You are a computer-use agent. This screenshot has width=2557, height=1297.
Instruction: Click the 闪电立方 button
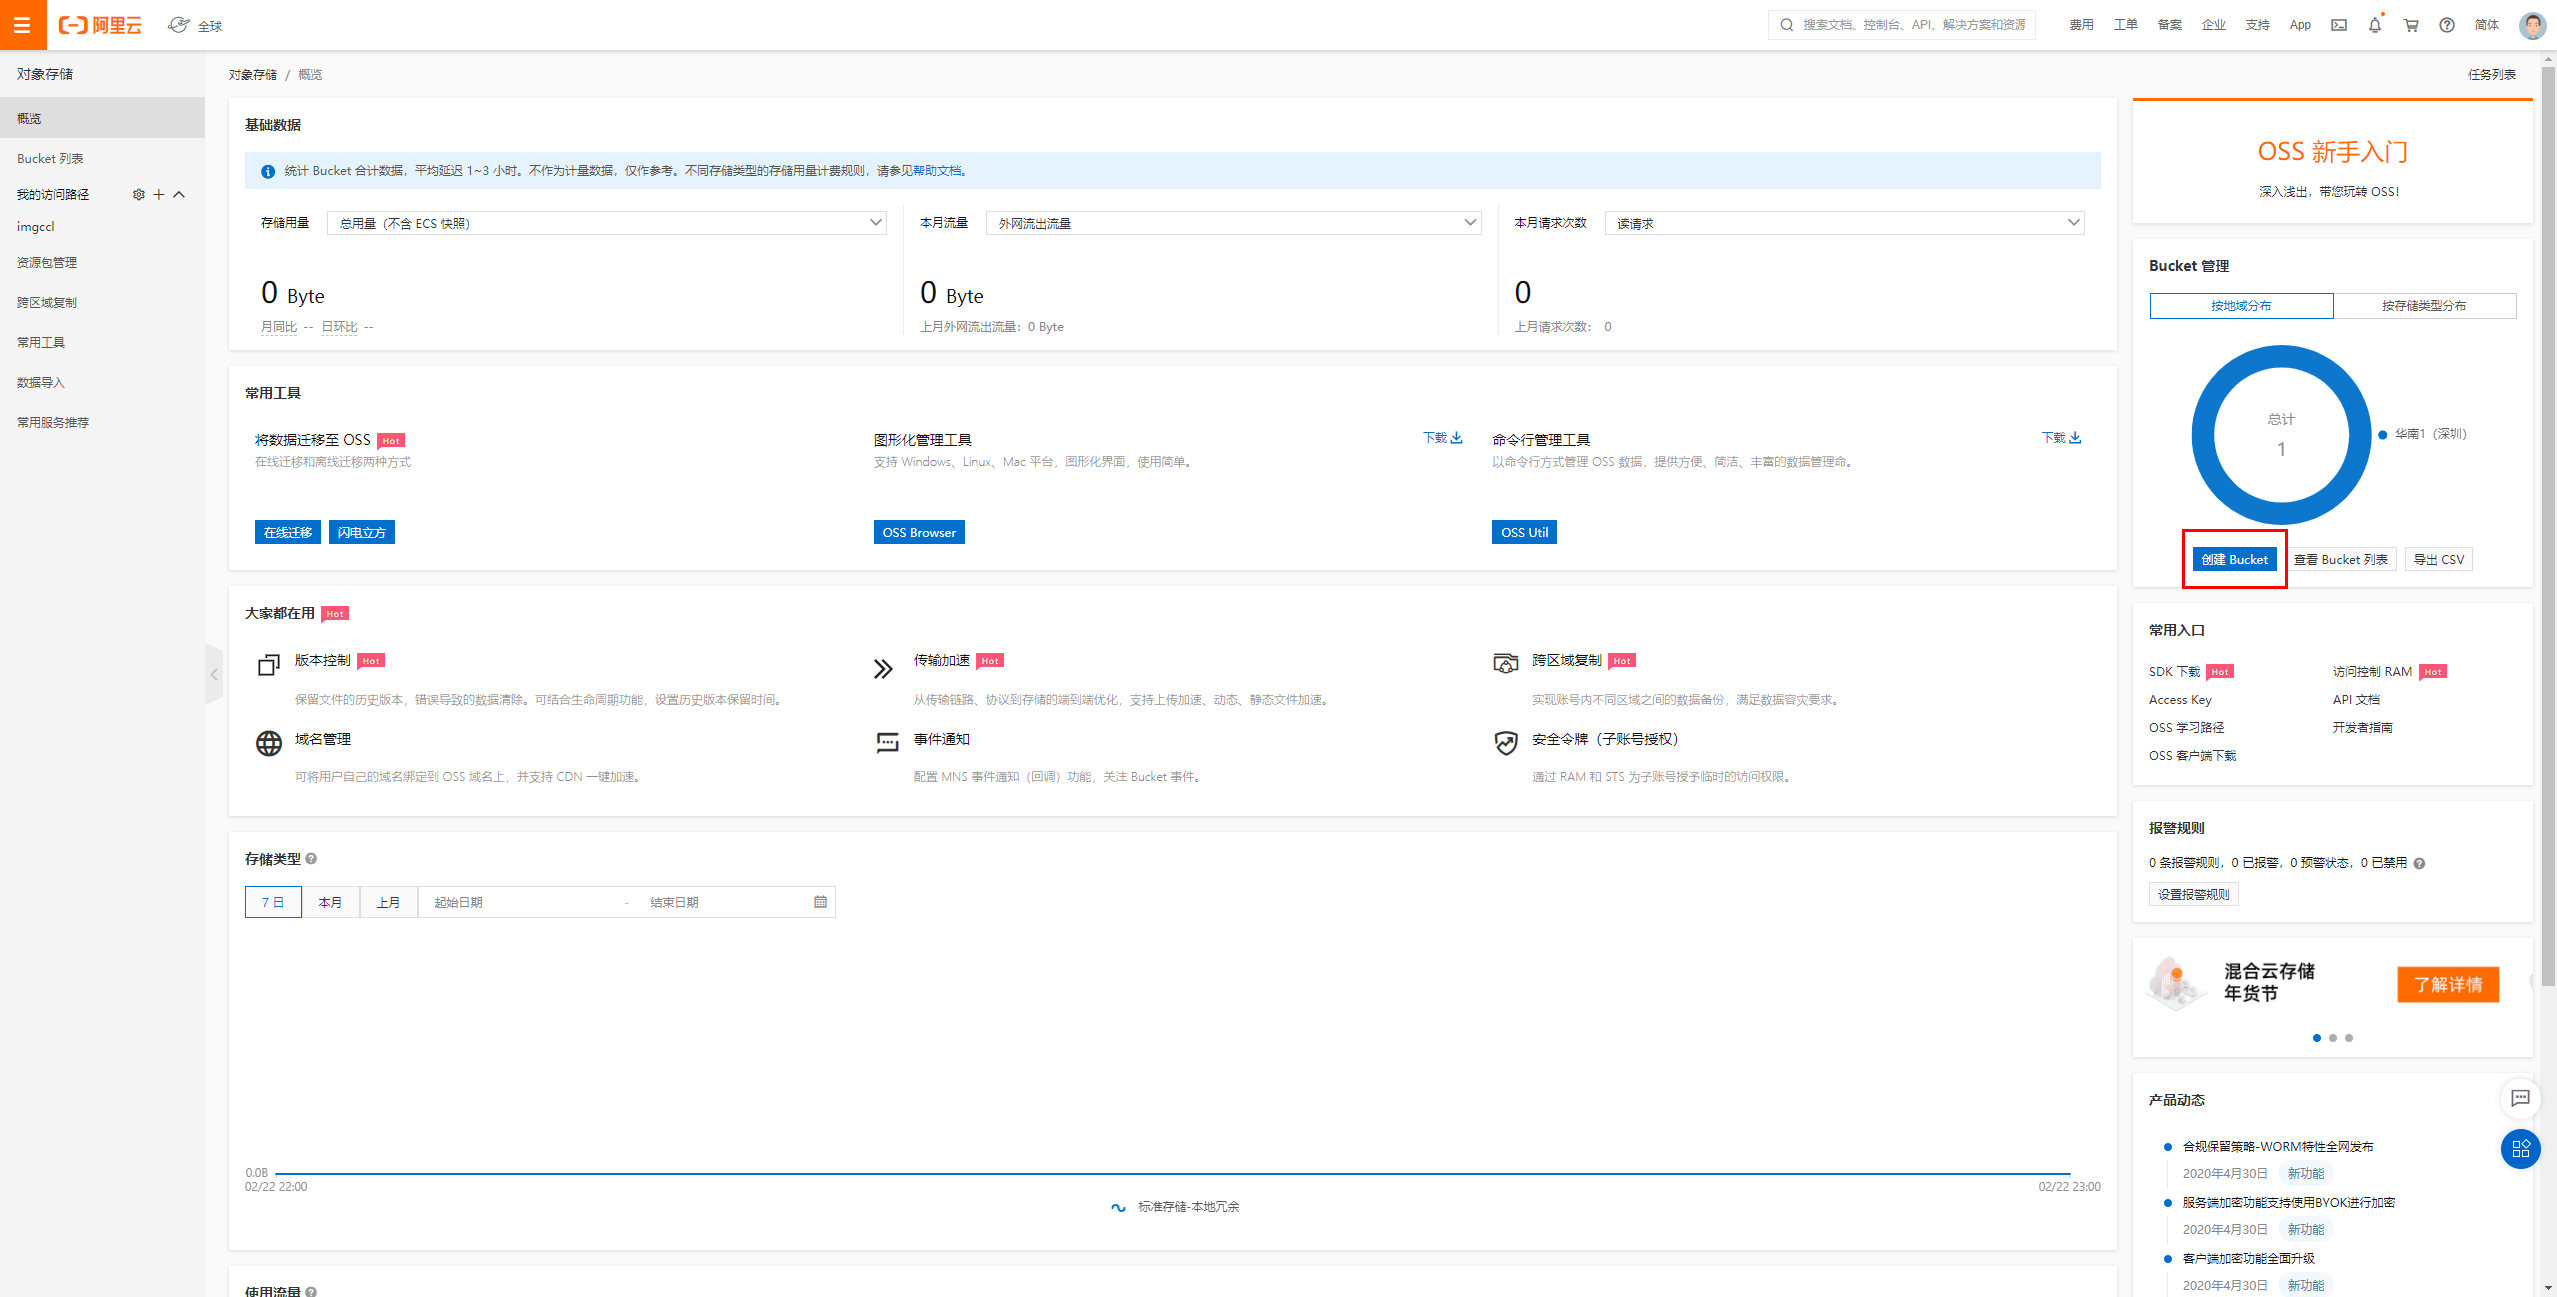coord(362,532)
